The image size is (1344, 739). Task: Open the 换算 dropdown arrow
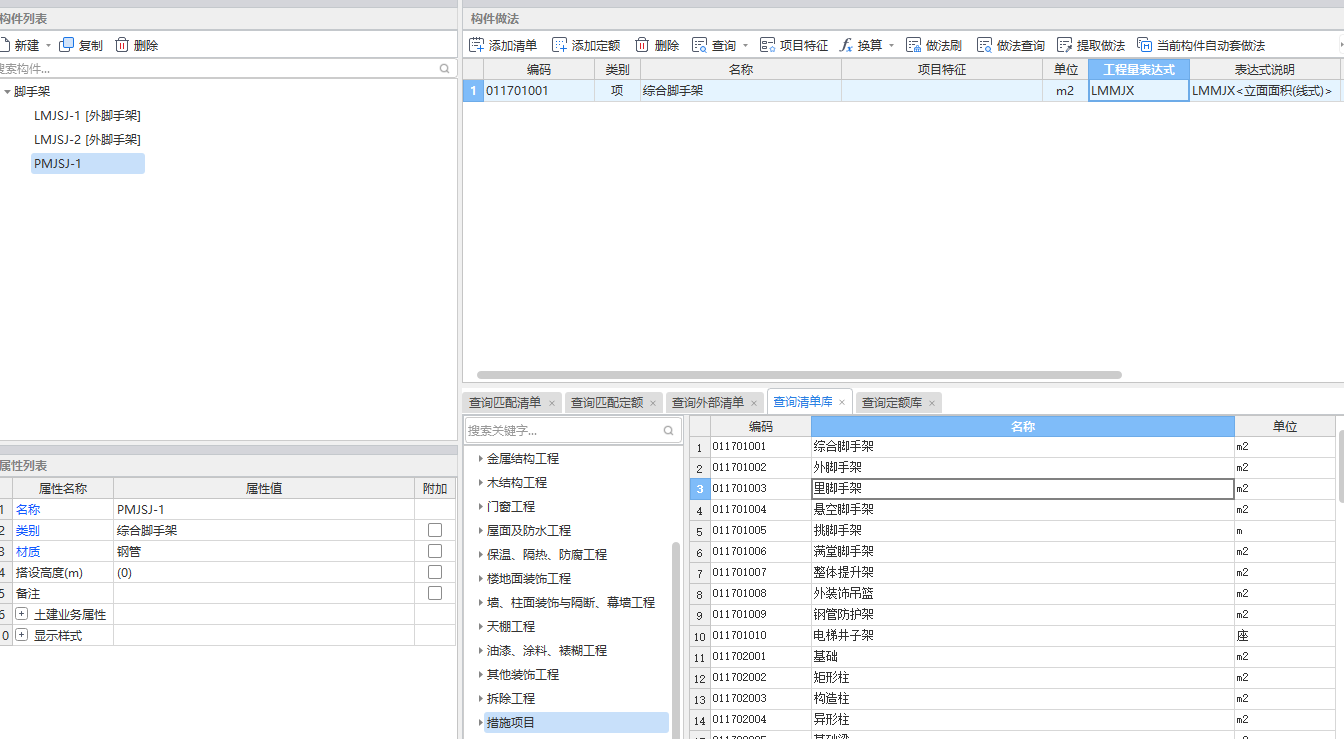point(891,45)
